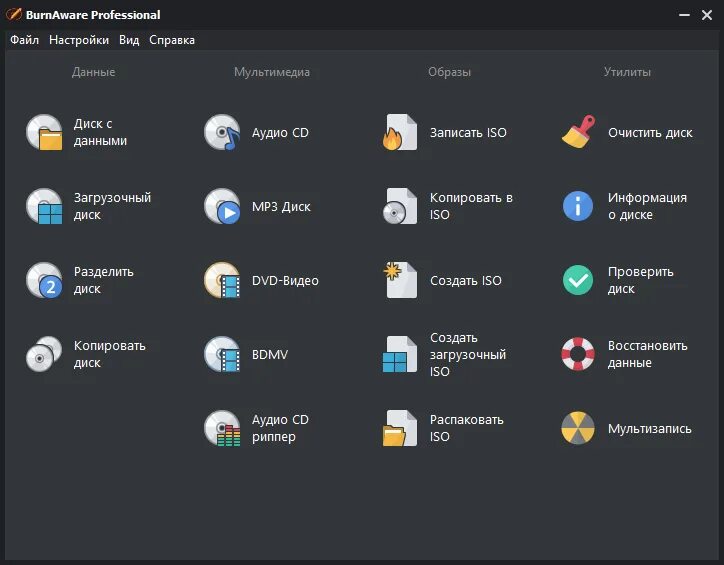724x565 pixels.
Task: Click the Копировать диск label
Action: [x=109, y=354]
